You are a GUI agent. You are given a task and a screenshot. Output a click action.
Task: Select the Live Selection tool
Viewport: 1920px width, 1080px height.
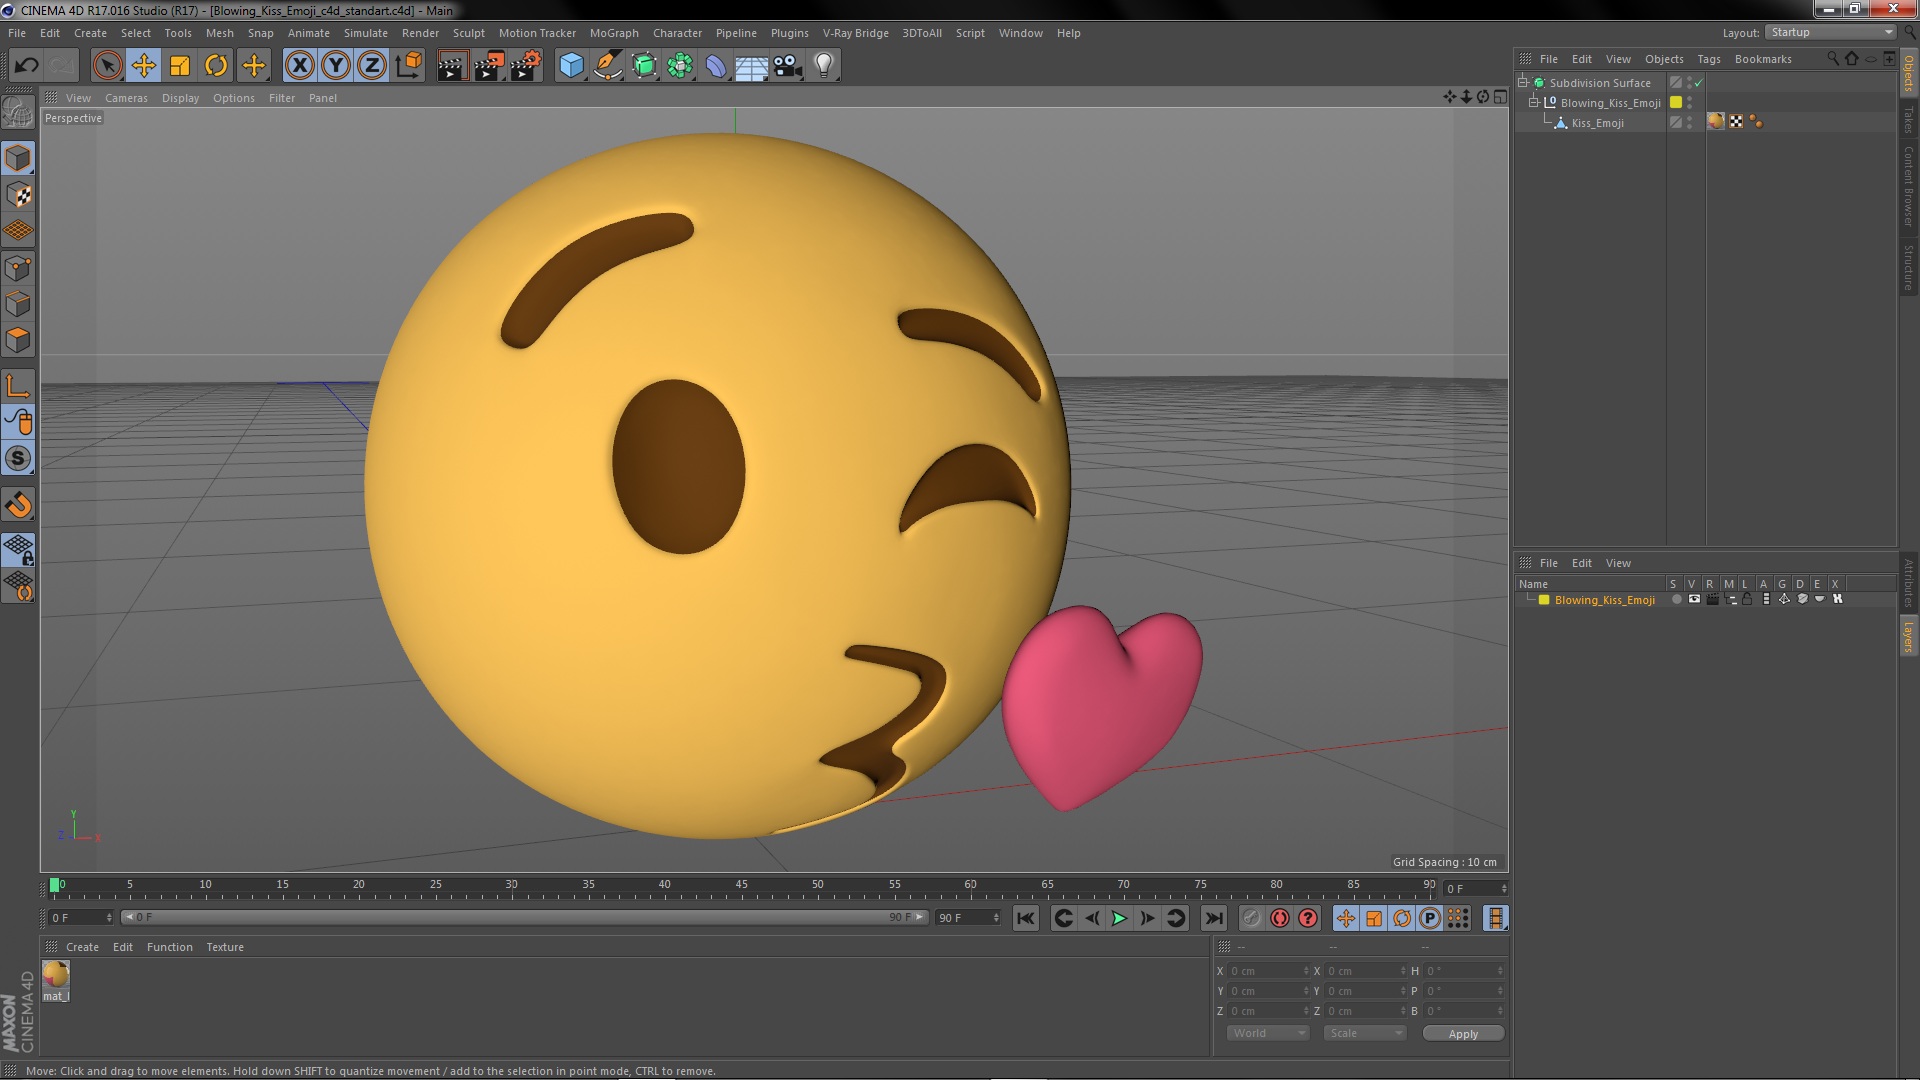click(x=107, y=66)
